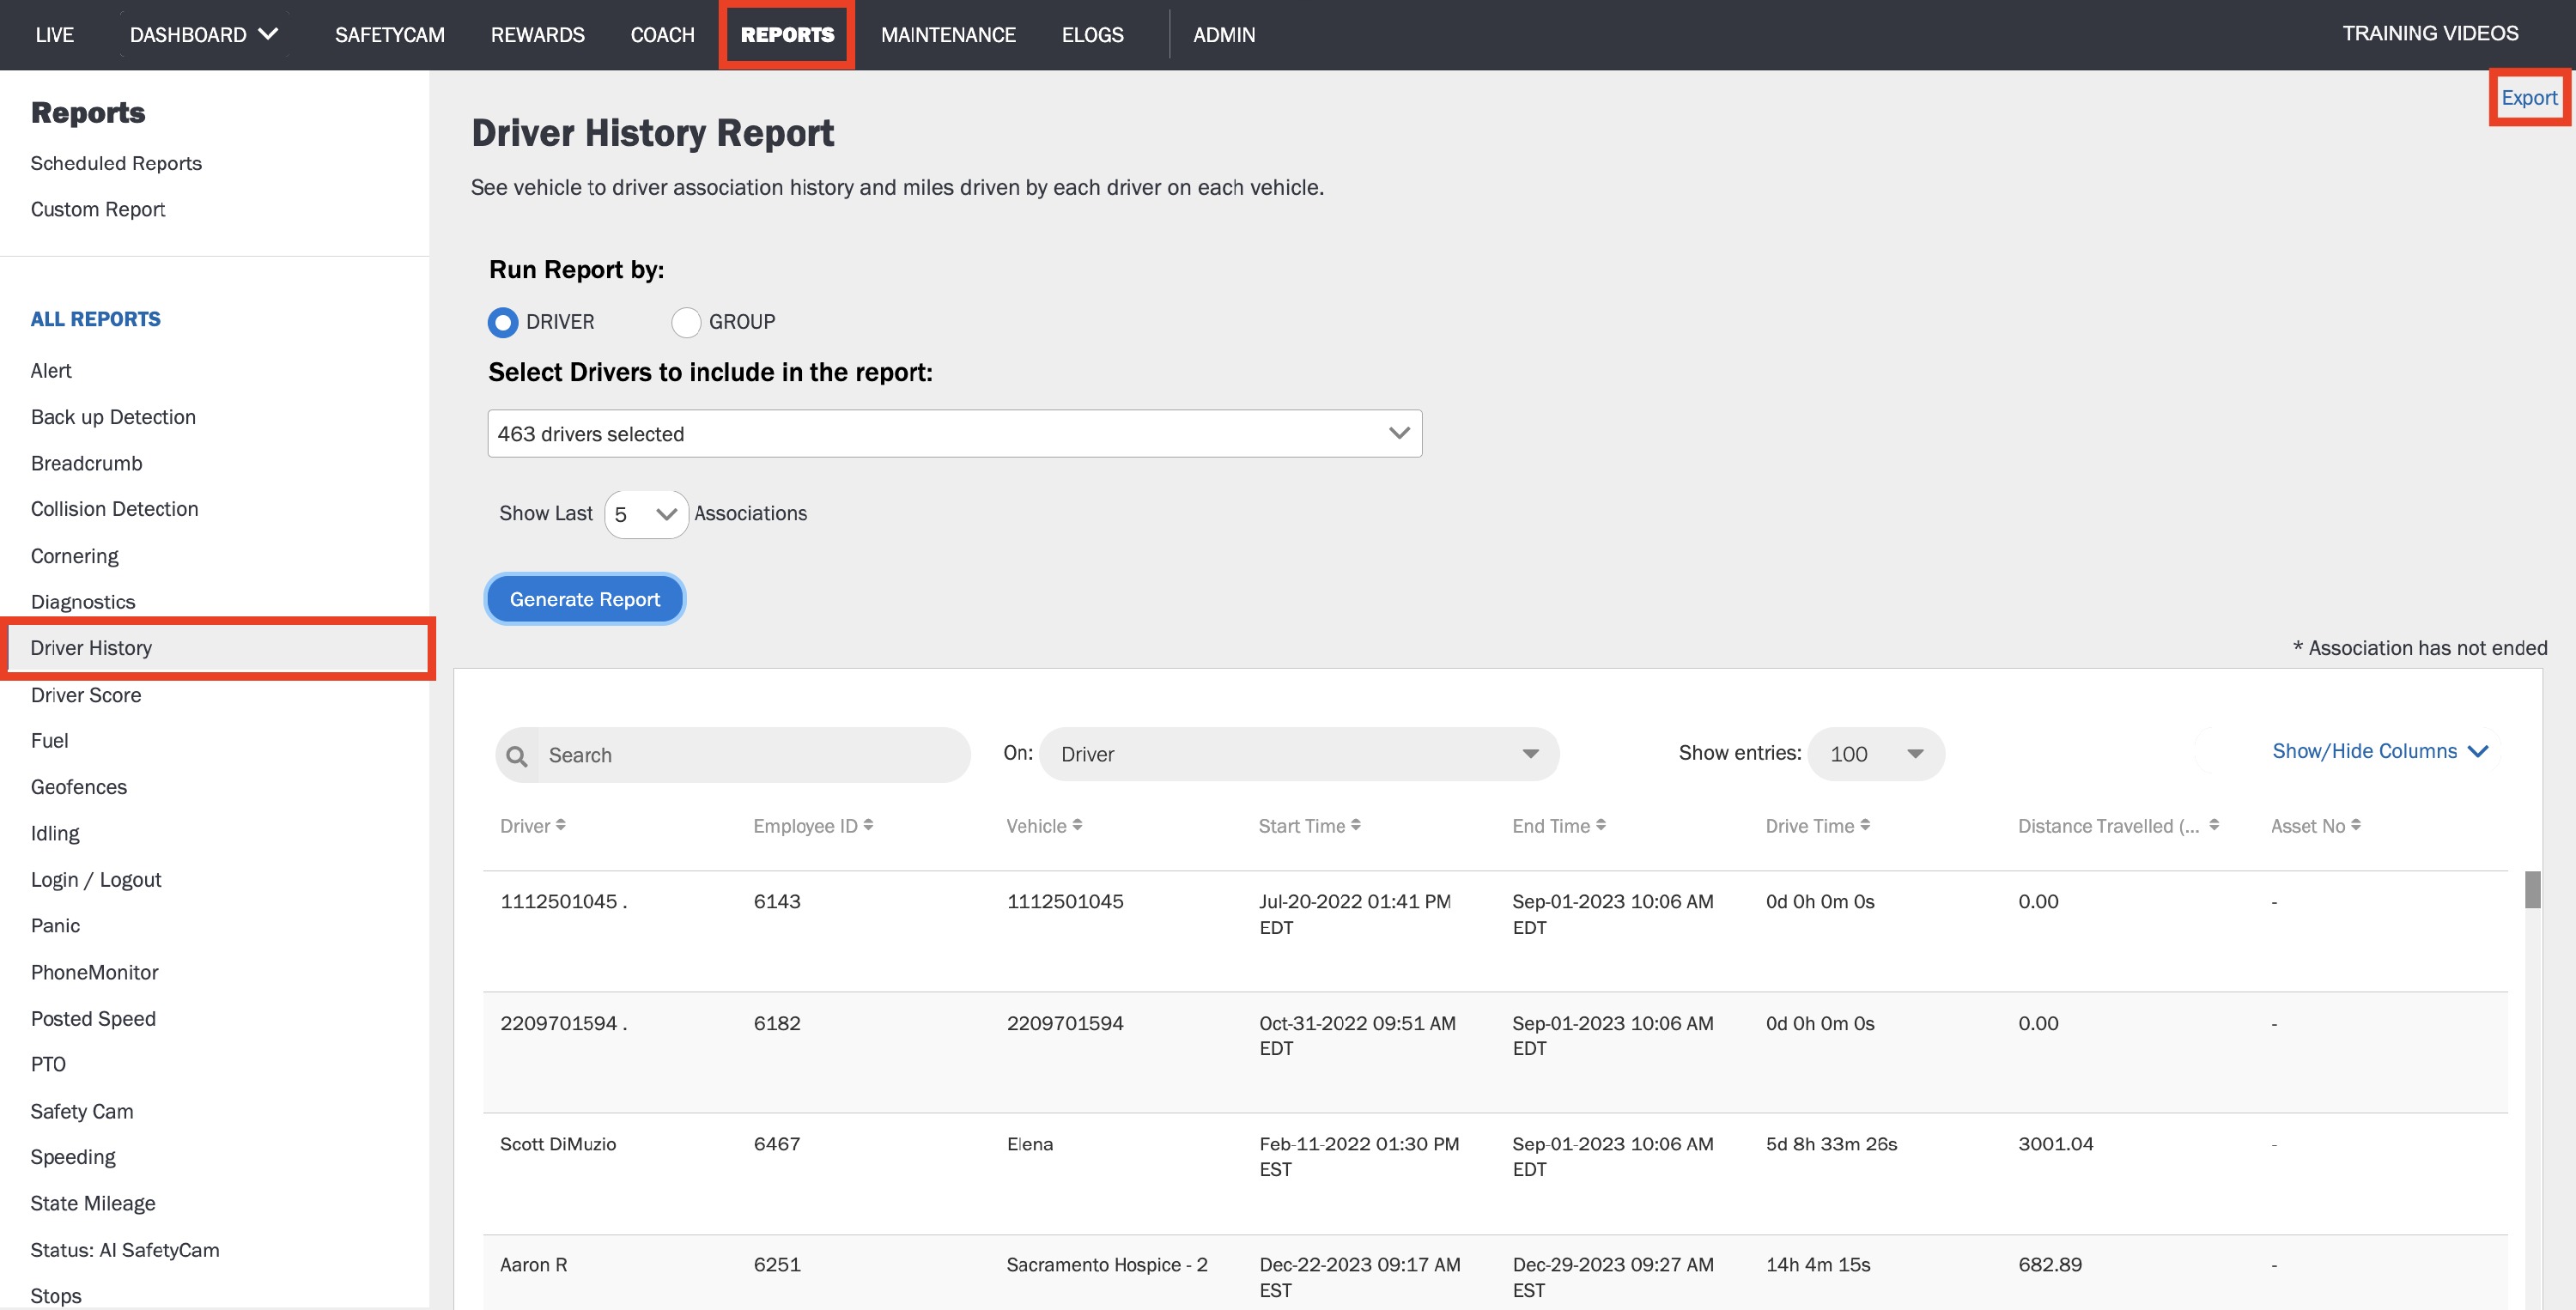Open the REPORTS tab
2576x1310 pixels.
coord(787,35)
